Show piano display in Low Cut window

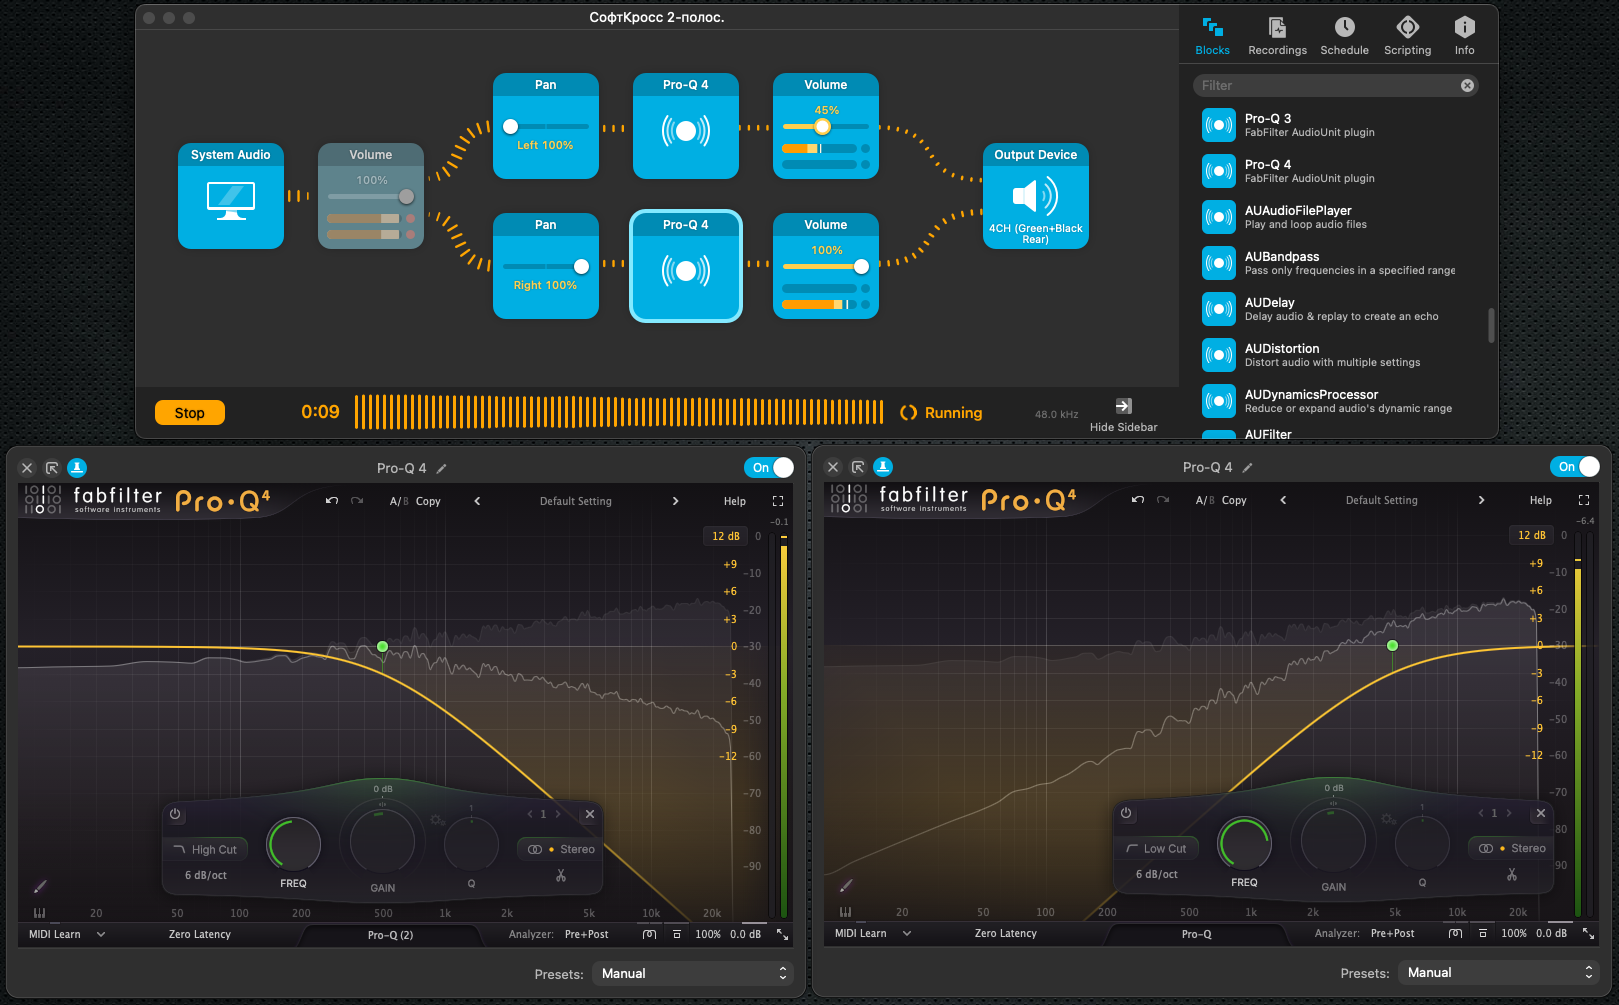pyautogui.click(x=846, y=911)
